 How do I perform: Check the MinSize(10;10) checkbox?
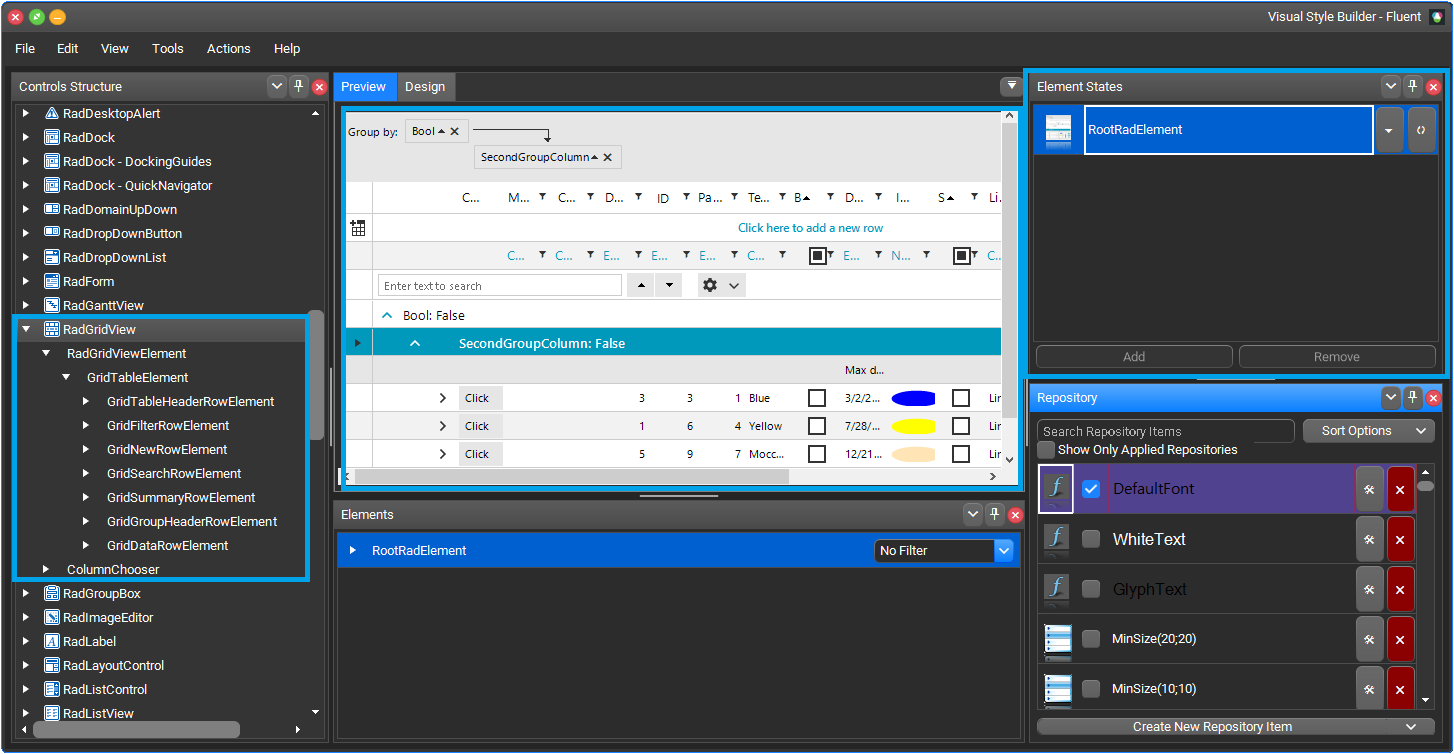pos(1091,688)
